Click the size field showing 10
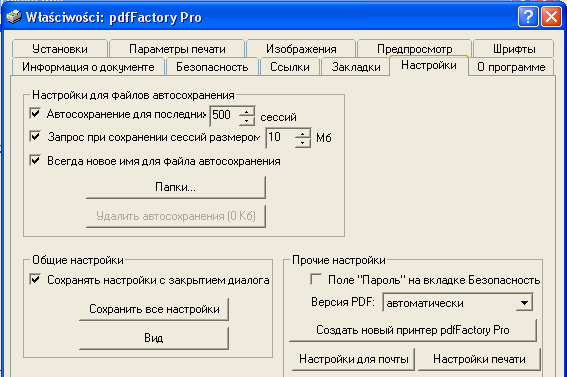The width and height of the screenshot is (567, 377). [x=280, y=138]
